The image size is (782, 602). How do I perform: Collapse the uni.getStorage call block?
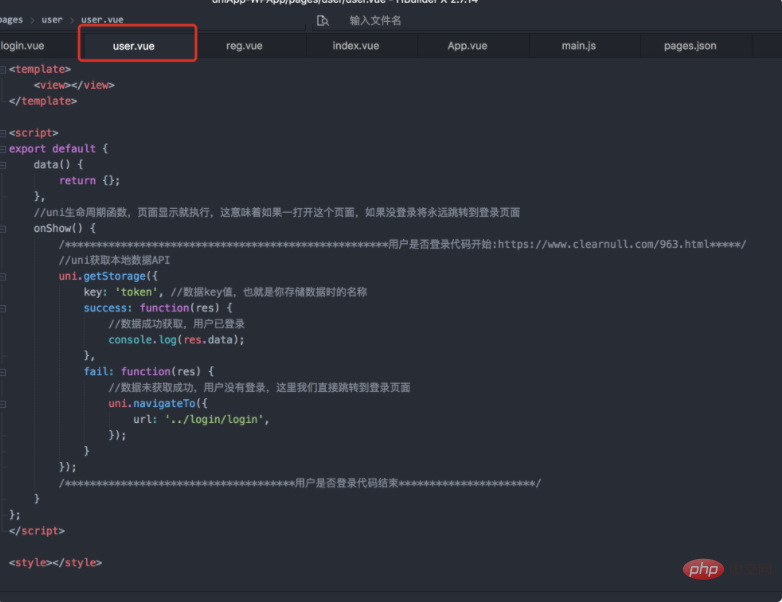3,277
